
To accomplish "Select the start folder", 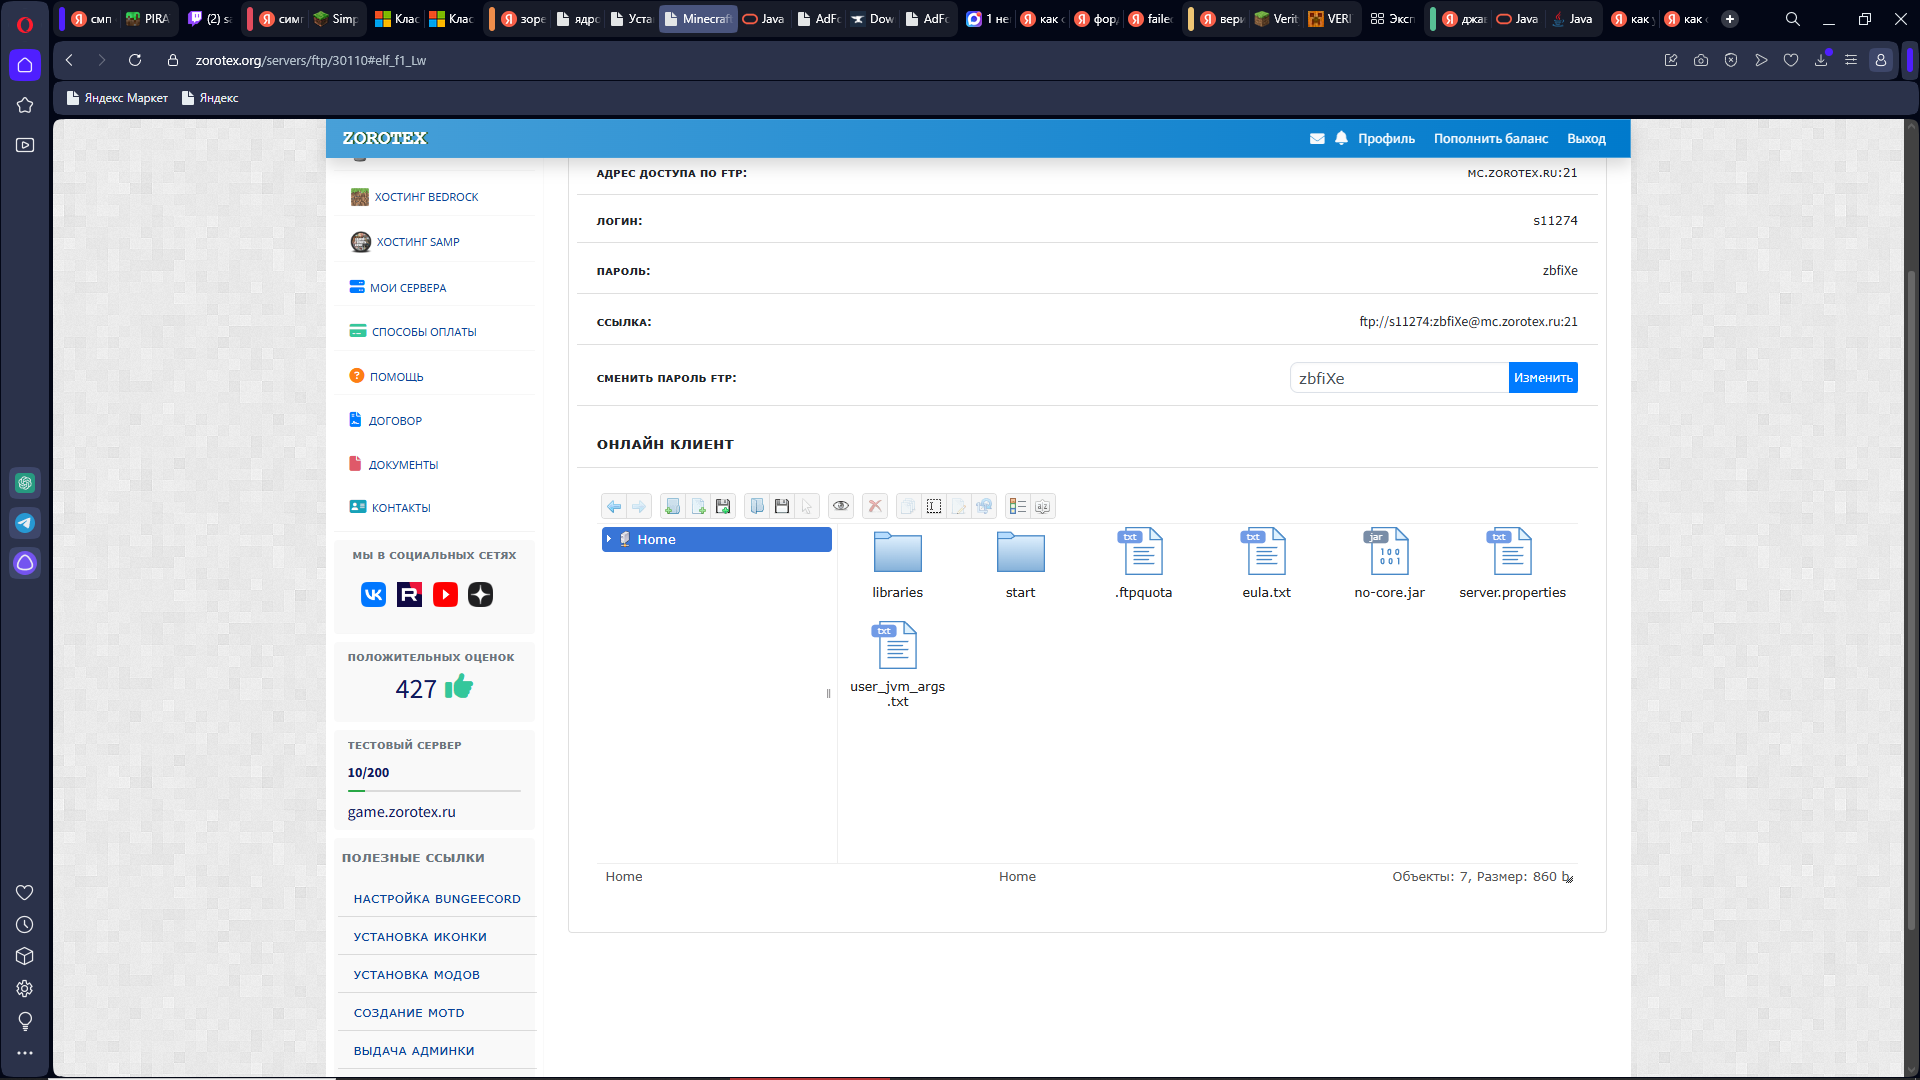I will pos(1021,565).
